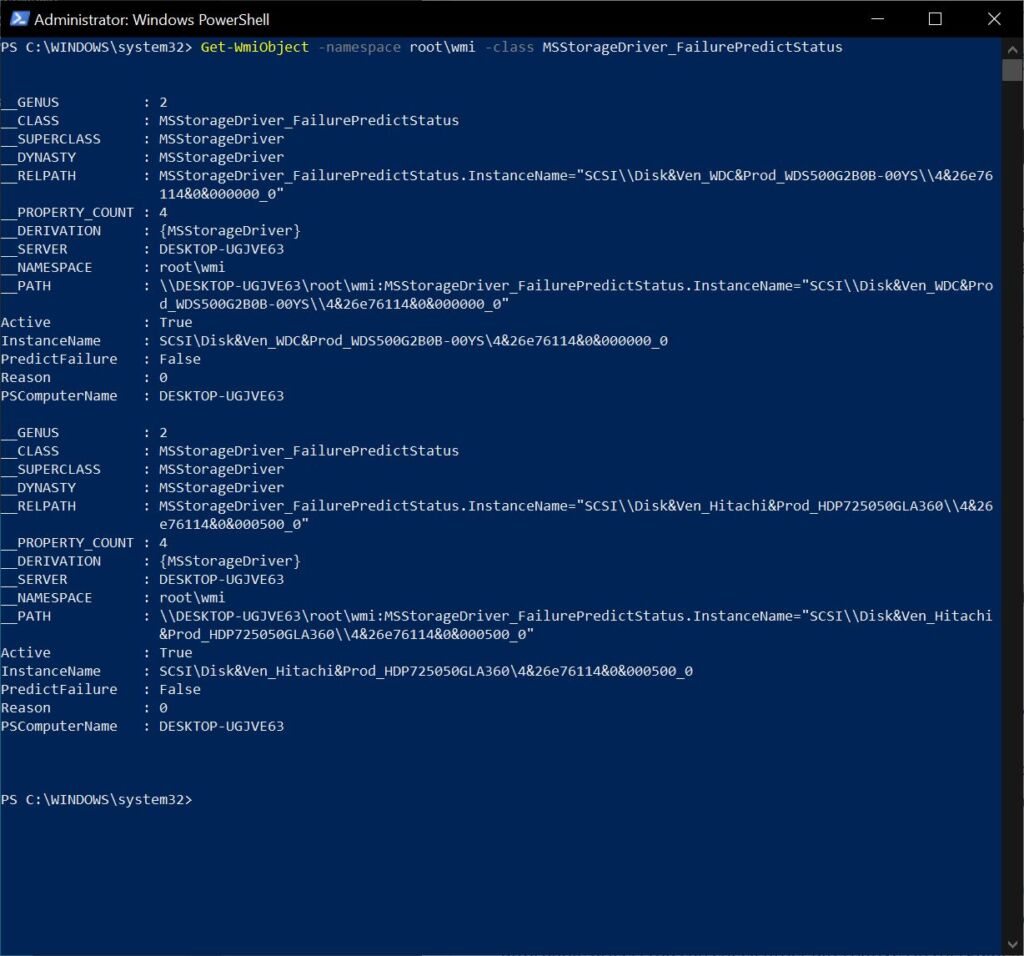Maximize the PowerShell window
Screen dimensions: 1024x956
pos(935,19)
